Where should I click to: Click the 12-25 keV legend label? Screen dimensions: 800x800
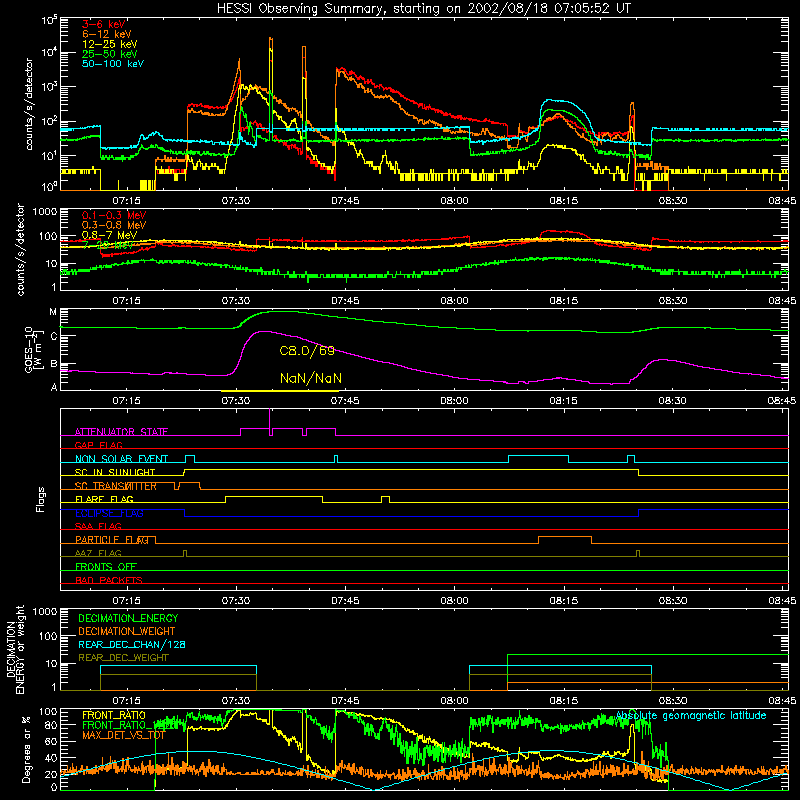tap(110, 44)
